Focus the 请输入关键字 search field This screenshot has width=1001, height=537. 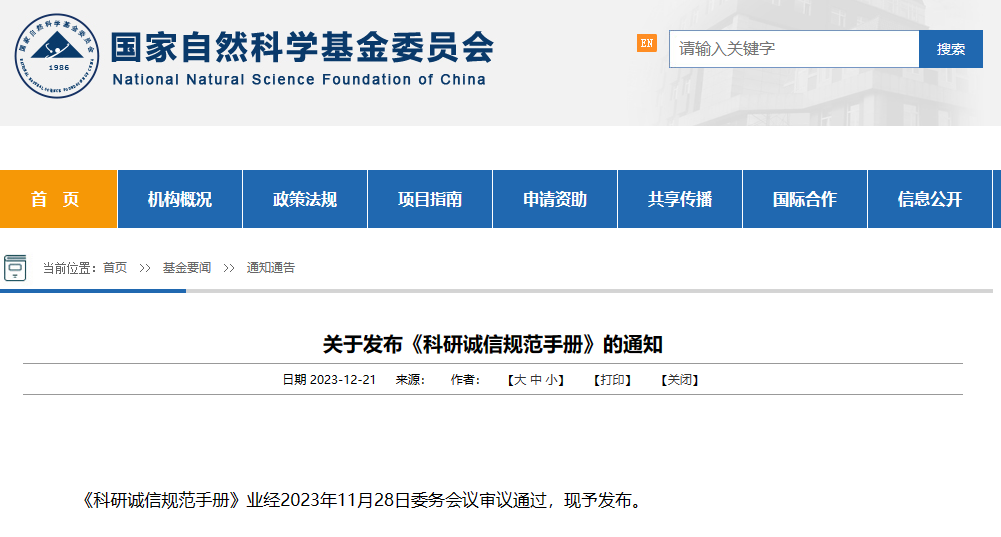[x=794, y=49]
